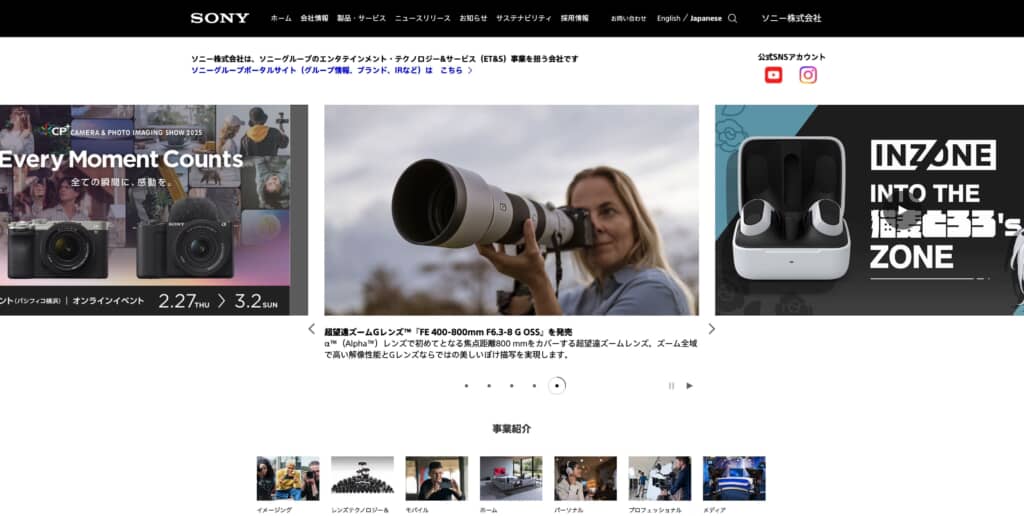Open the 会社情報 menu
Image resolution: width=1024 pixels, height=516 pixels.
(x=314, y=18)
